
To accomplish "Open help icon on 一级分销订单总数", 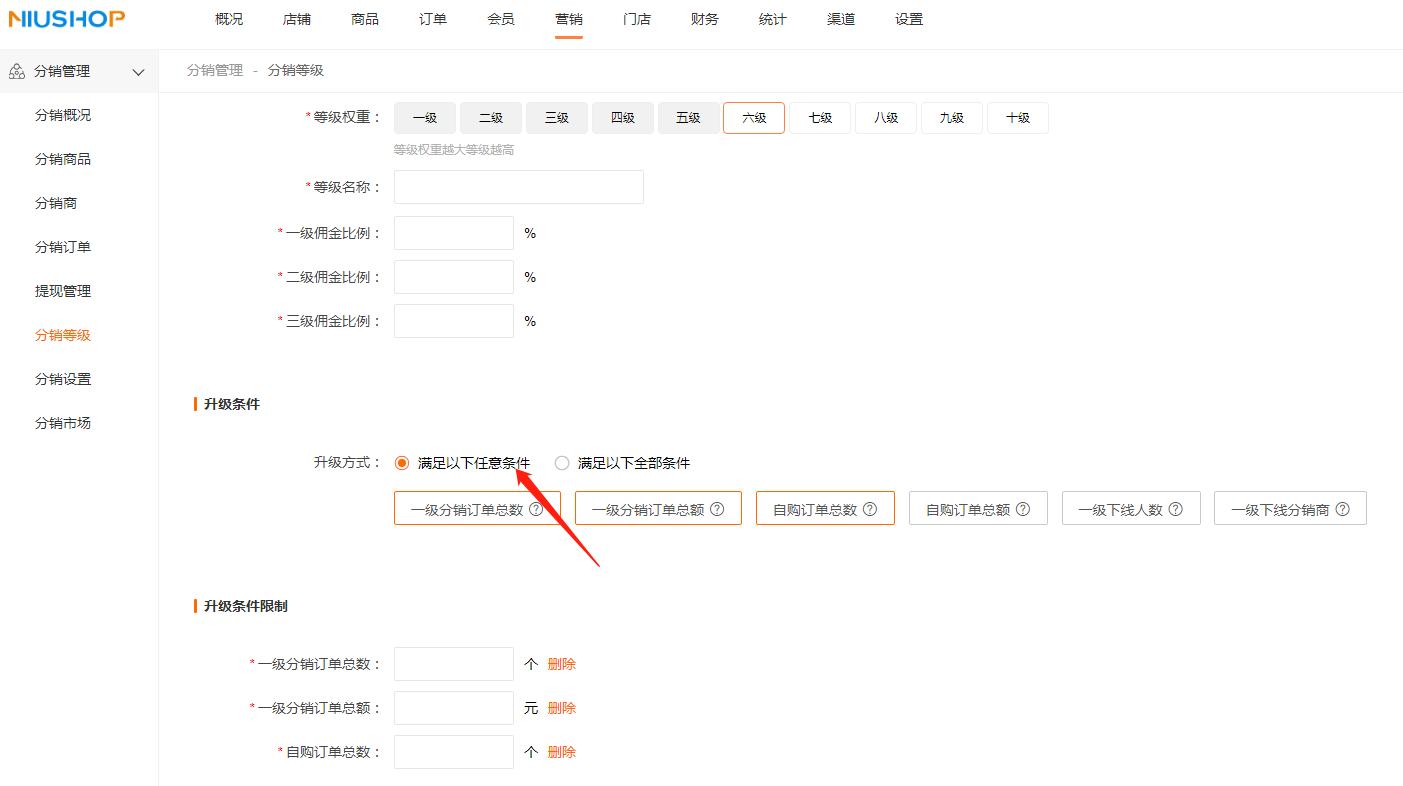I will coord(538,508).
